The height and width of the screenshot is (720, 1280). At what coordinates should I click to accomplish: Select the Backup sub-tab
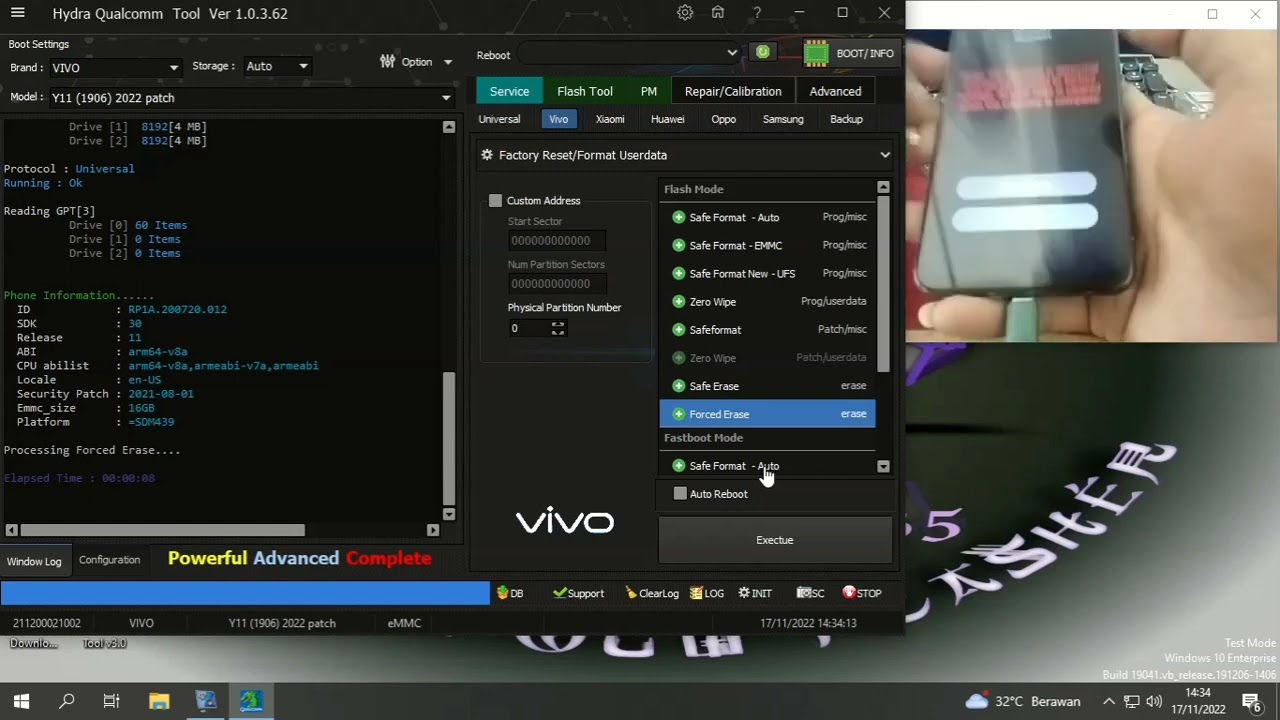click(846, 119)
